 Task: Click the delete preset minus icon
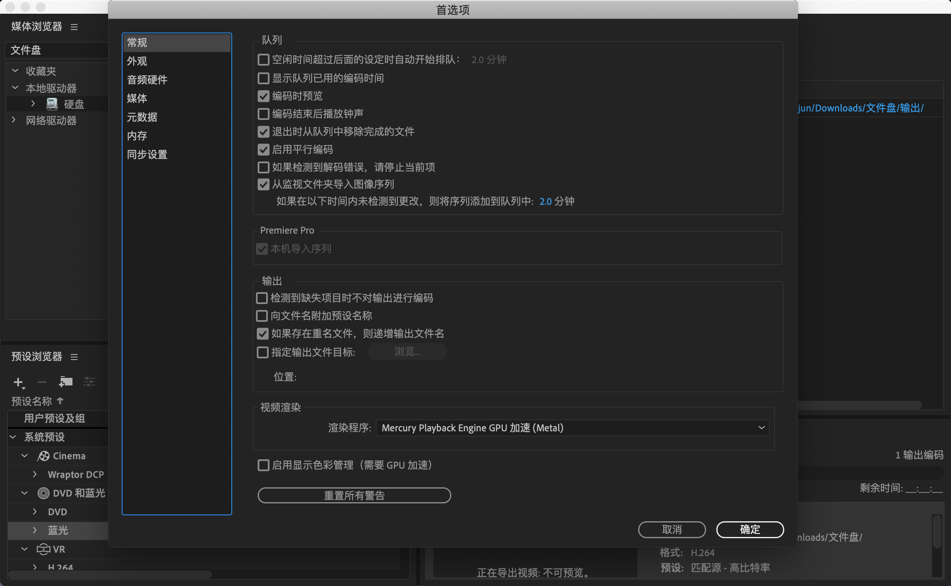40,381
